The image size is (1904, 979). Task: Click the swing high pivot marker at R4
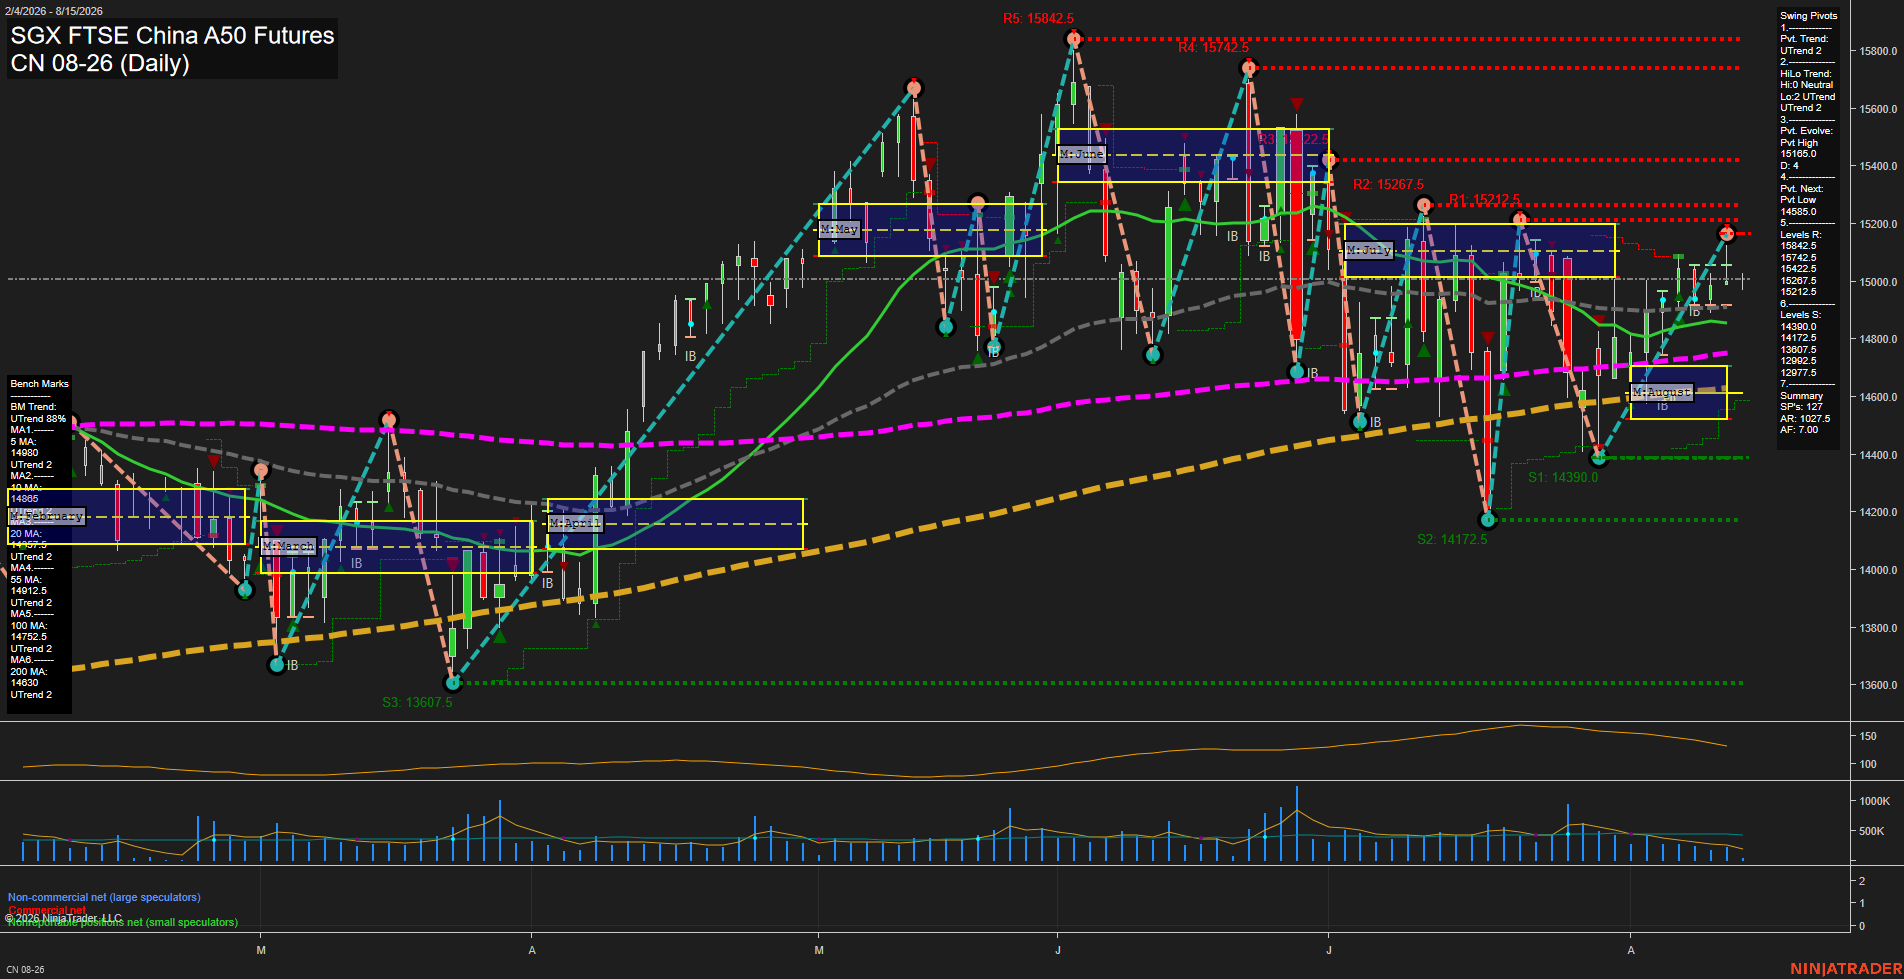click(x=1248, y=68)
